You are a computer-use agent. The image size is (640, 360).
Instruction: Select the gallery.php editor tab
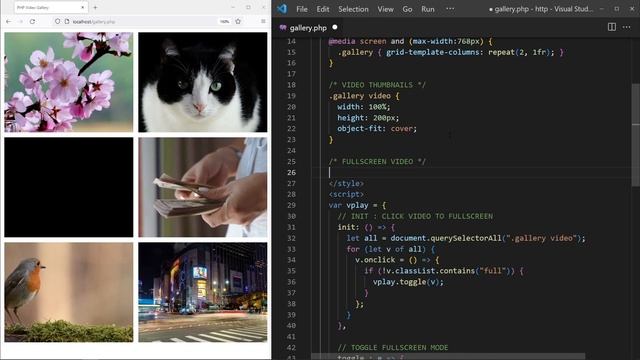[309, 28]
